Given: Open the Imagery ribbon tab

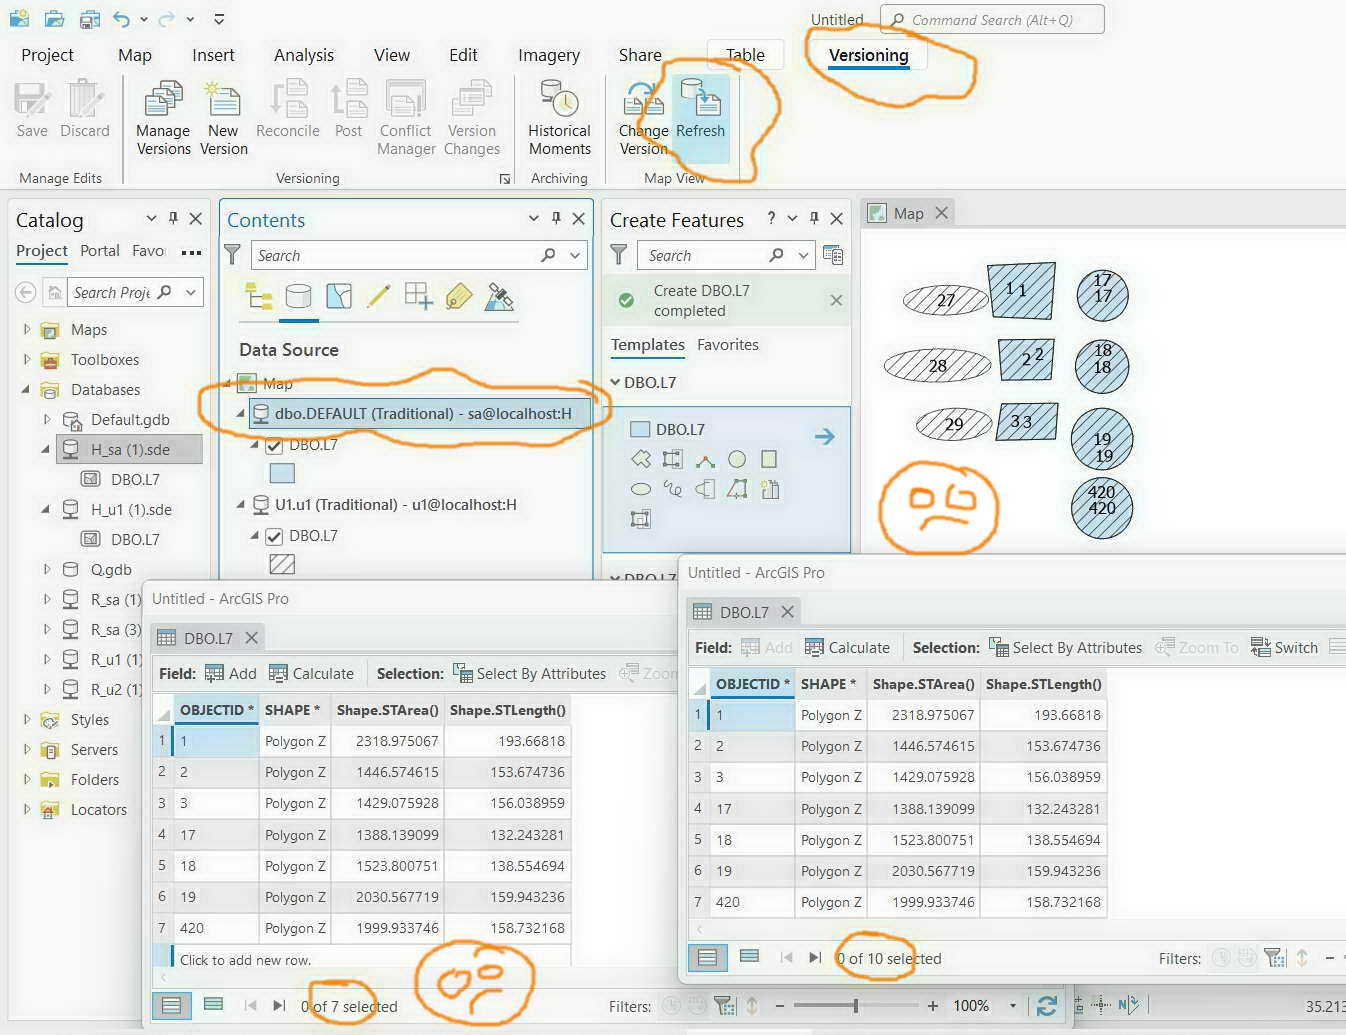Looking at the screenshot, I should click(548, 55).
